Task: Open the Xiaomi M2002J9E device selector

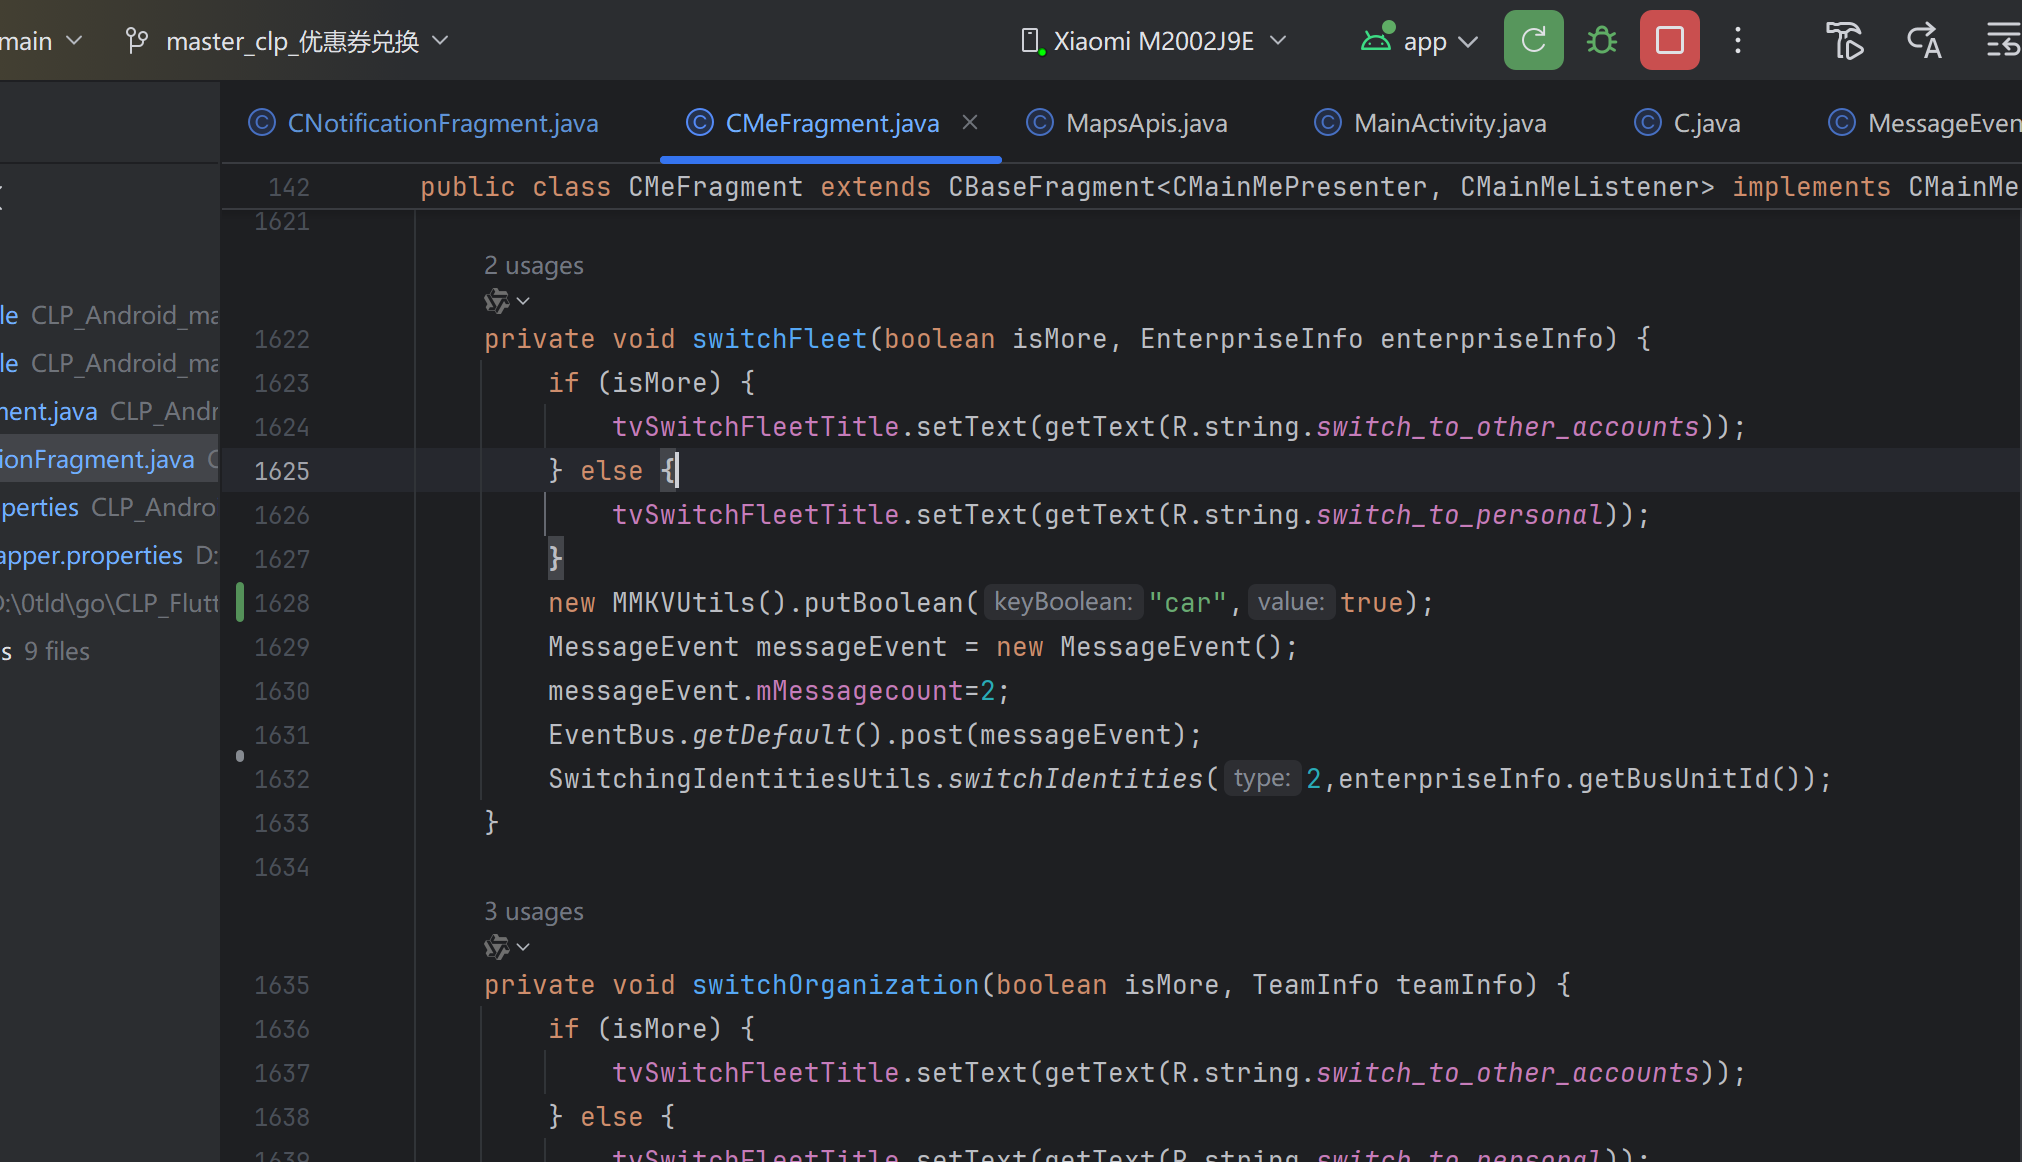Action: click(x=1153, y=41)
